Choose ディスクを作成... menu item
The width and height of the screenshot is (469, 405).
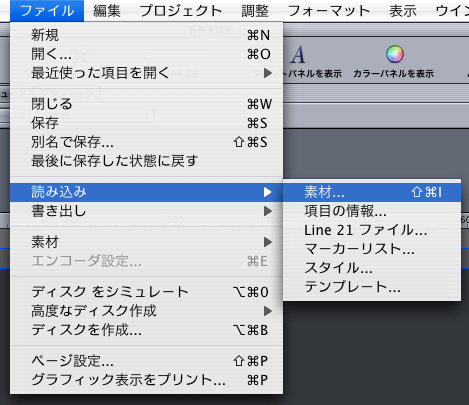click(x=147, y=330)
